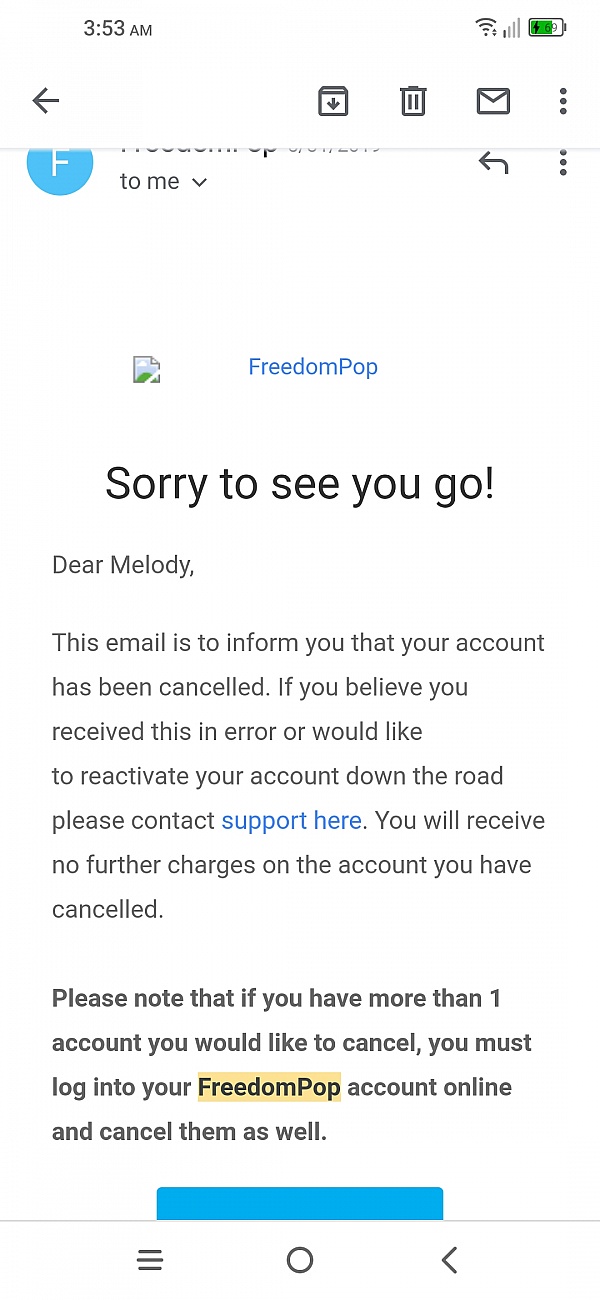600x1300 pixels.
Task: Tap the highlighted FreedomPop word
Action: click(269, 1087)
